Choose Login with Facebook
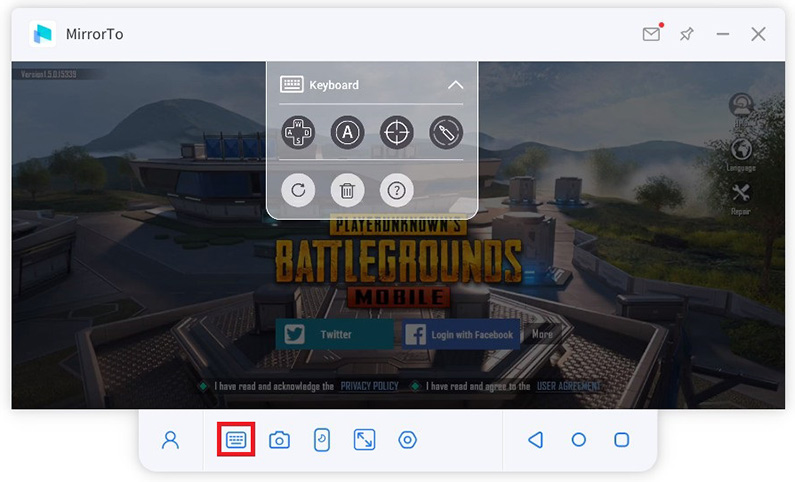The width and height of the screenshot is (795, 482). [461, 334]
